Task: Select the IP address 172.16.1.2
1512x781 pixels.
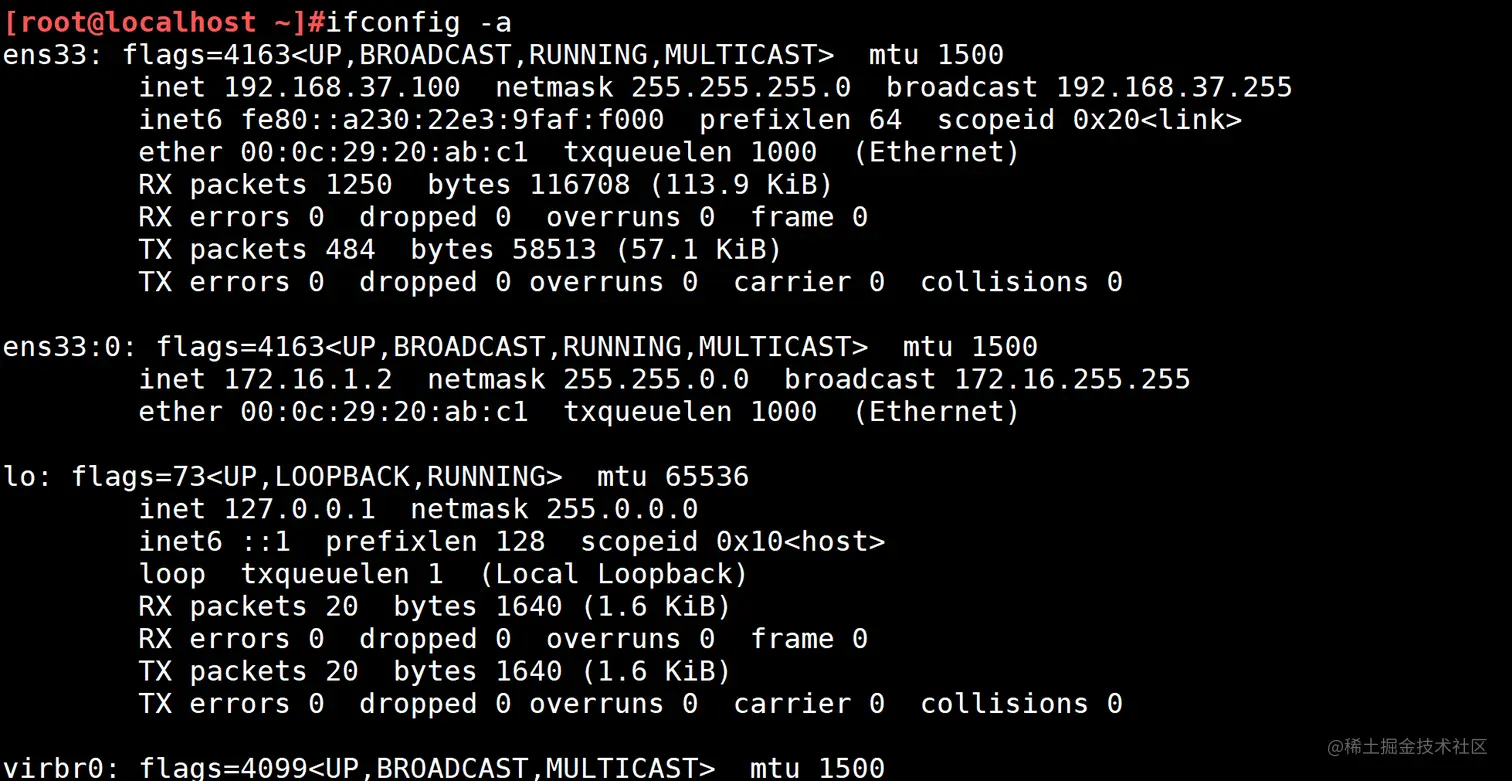Action: 308,379
